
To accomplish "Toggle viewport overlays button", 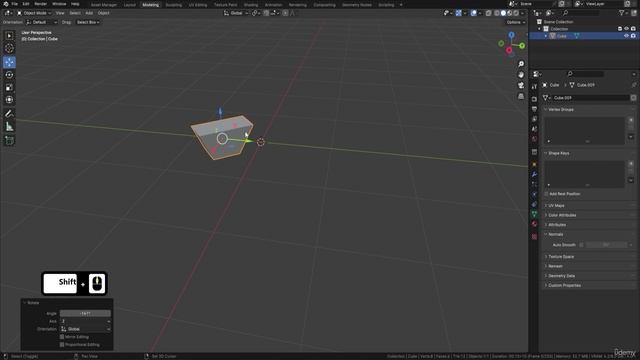I will point(474,13).
